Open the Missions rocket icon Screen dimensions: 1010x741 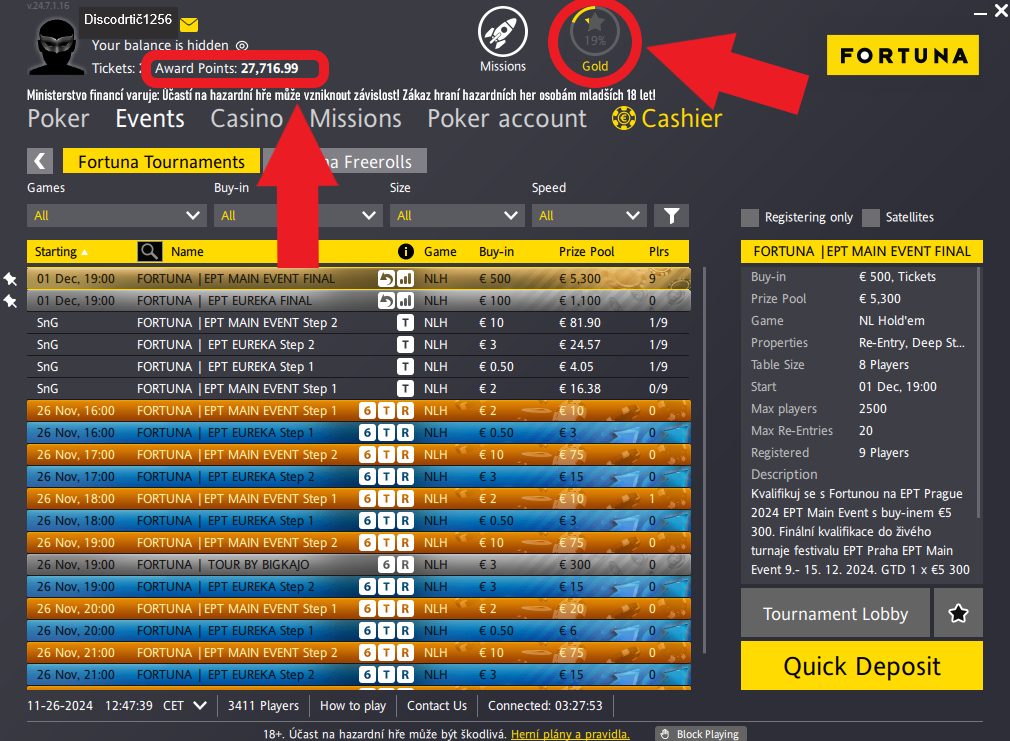click(x=502, y=32)
